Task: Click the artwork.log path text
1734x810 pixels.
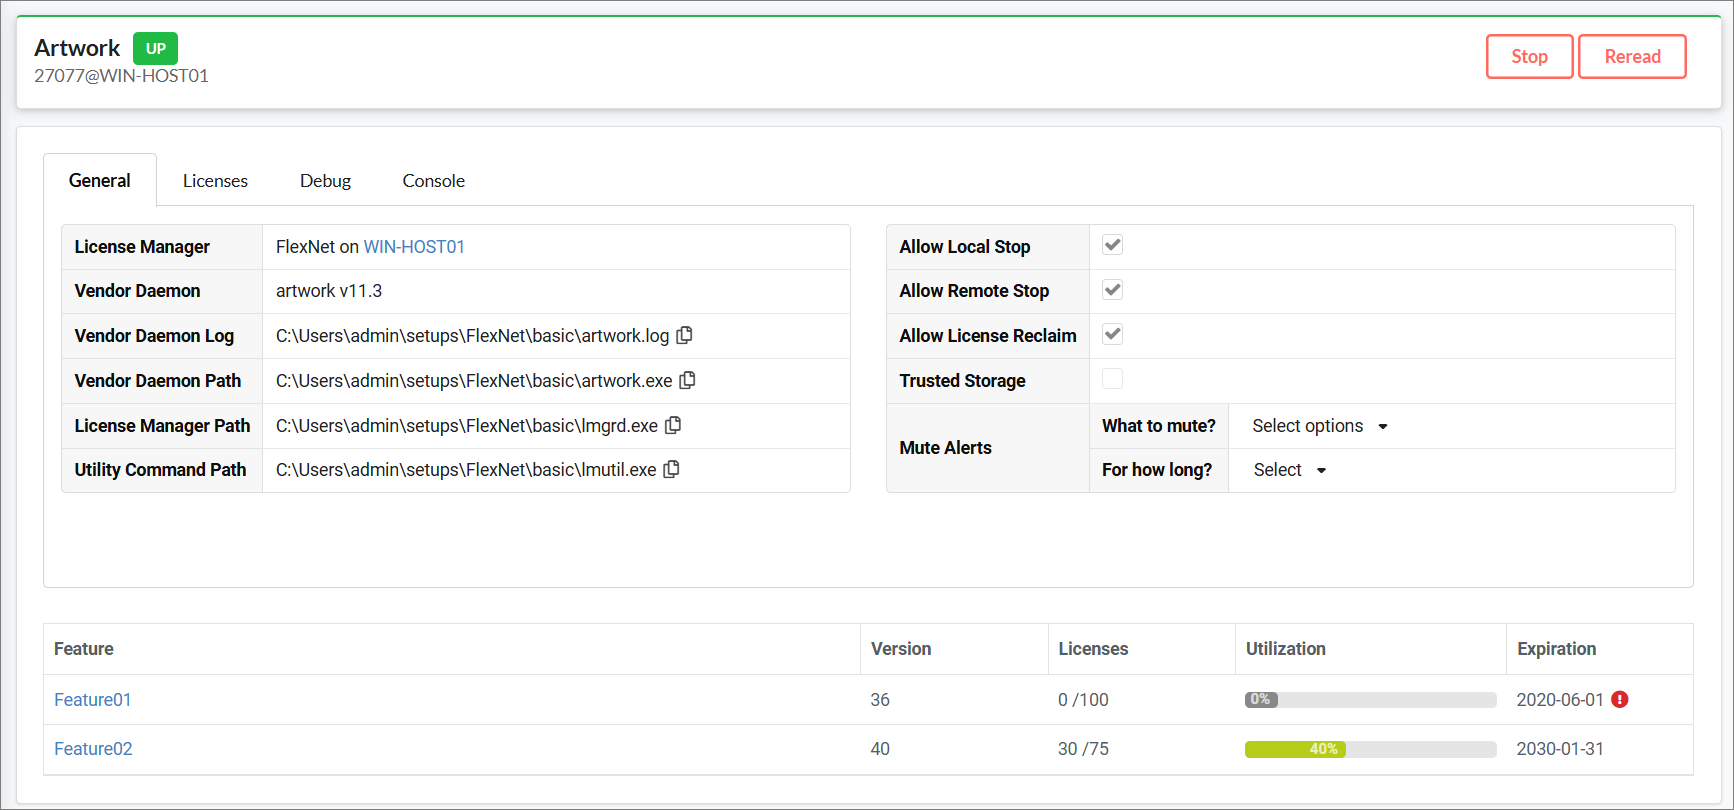Action: coord(472,336)
